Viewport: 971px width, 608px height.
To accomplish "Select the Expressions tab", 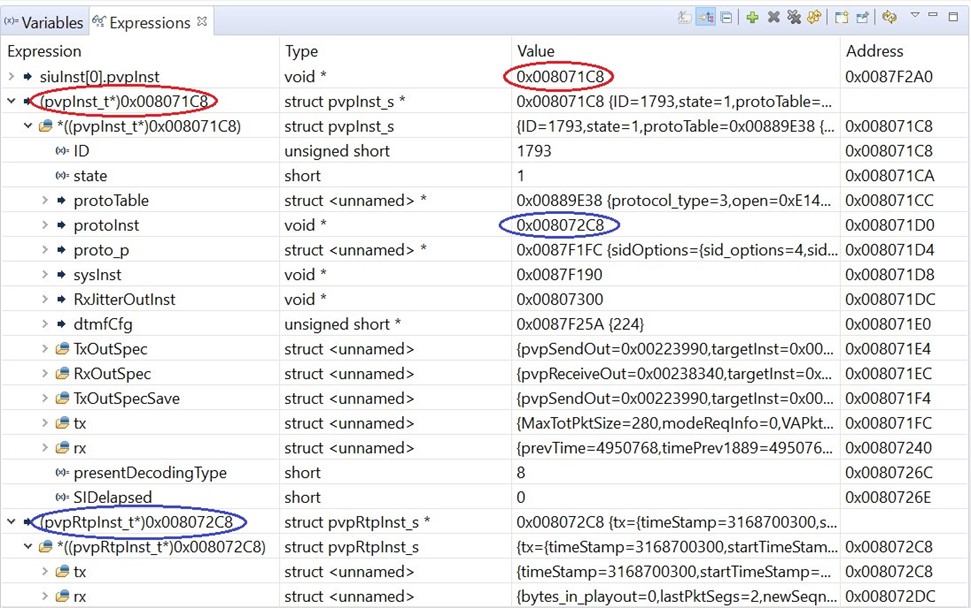I will (x=149, y=22).
